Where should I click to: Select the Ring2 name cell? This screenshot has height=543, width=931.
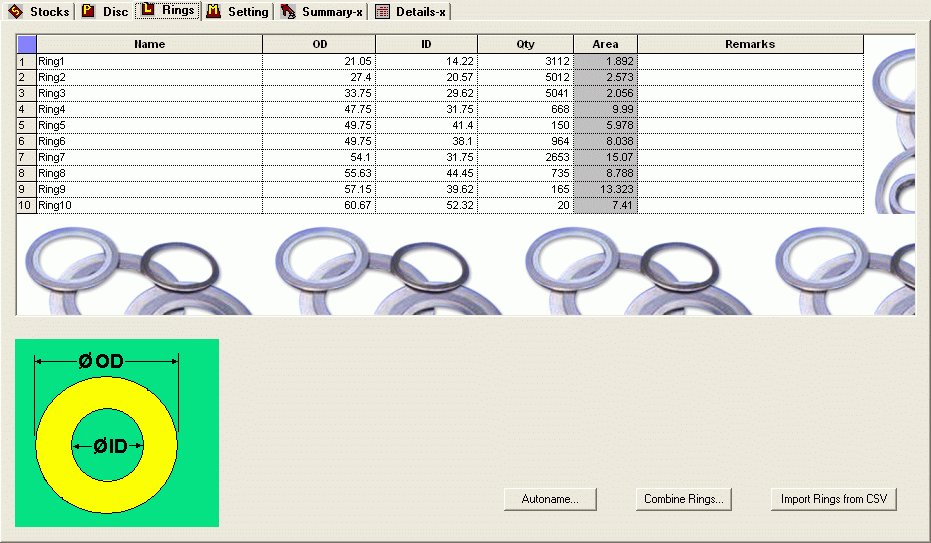pos(150,78)
